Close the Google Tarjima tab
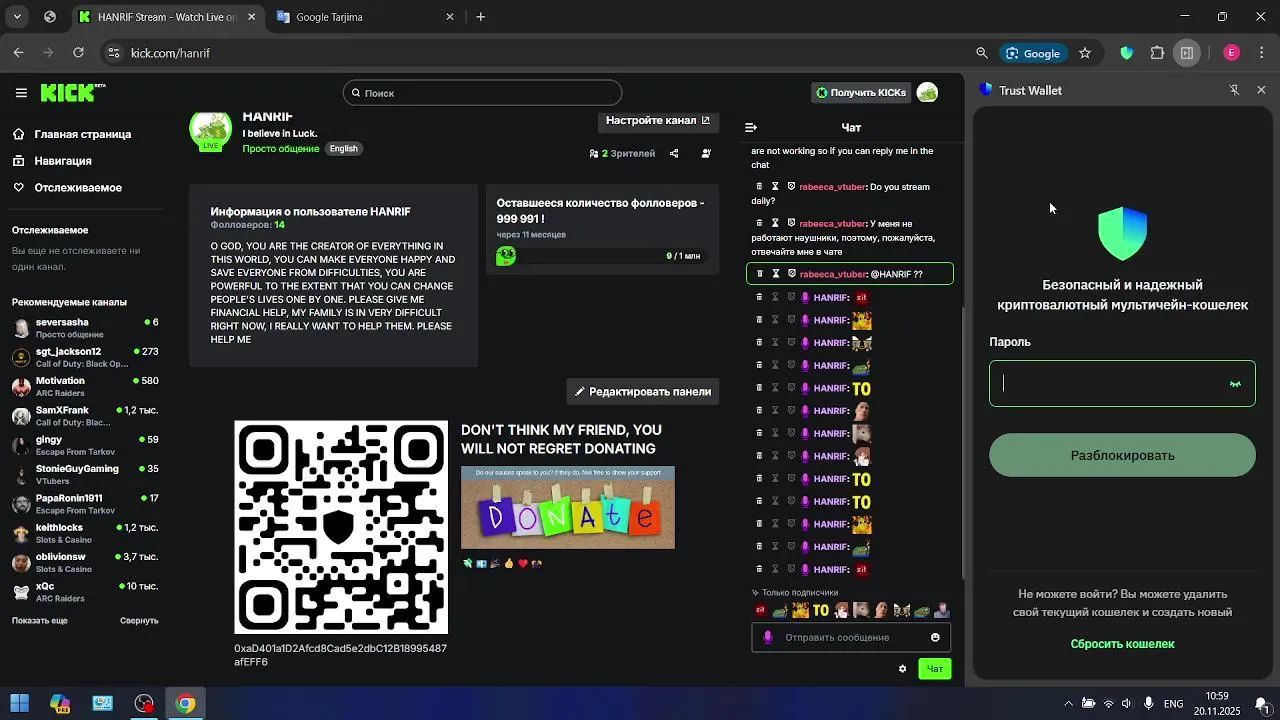Viewport: 1280px width, 720px height. (450, 17)
